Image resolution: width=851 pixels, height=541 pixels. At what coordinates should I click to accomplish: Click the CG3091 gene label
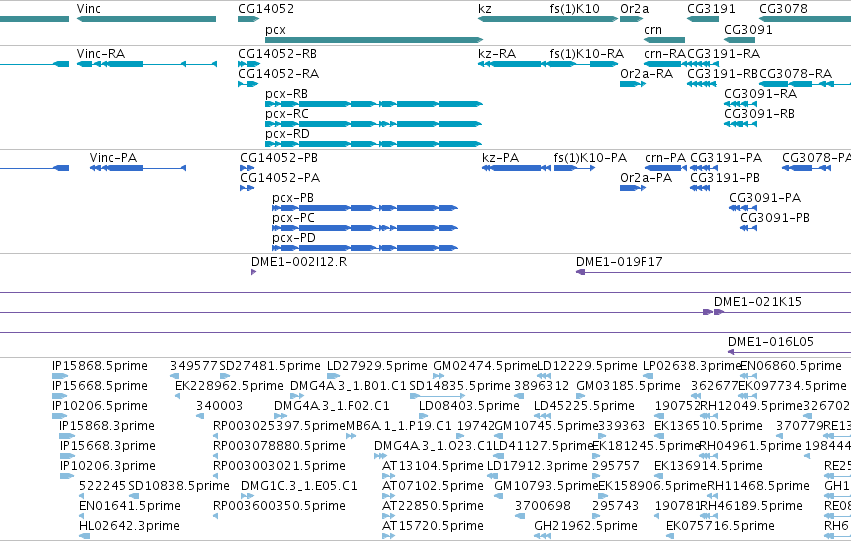coord(748,29)
